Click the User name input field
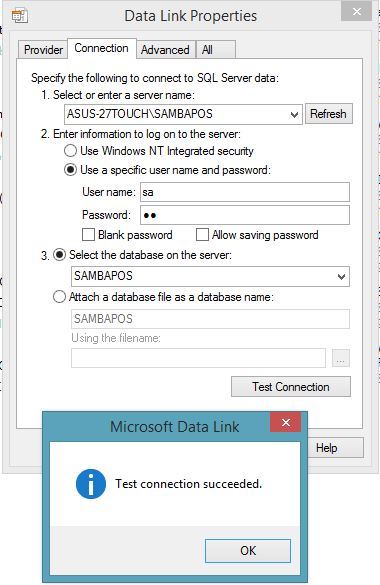 [x=245, y=192]
